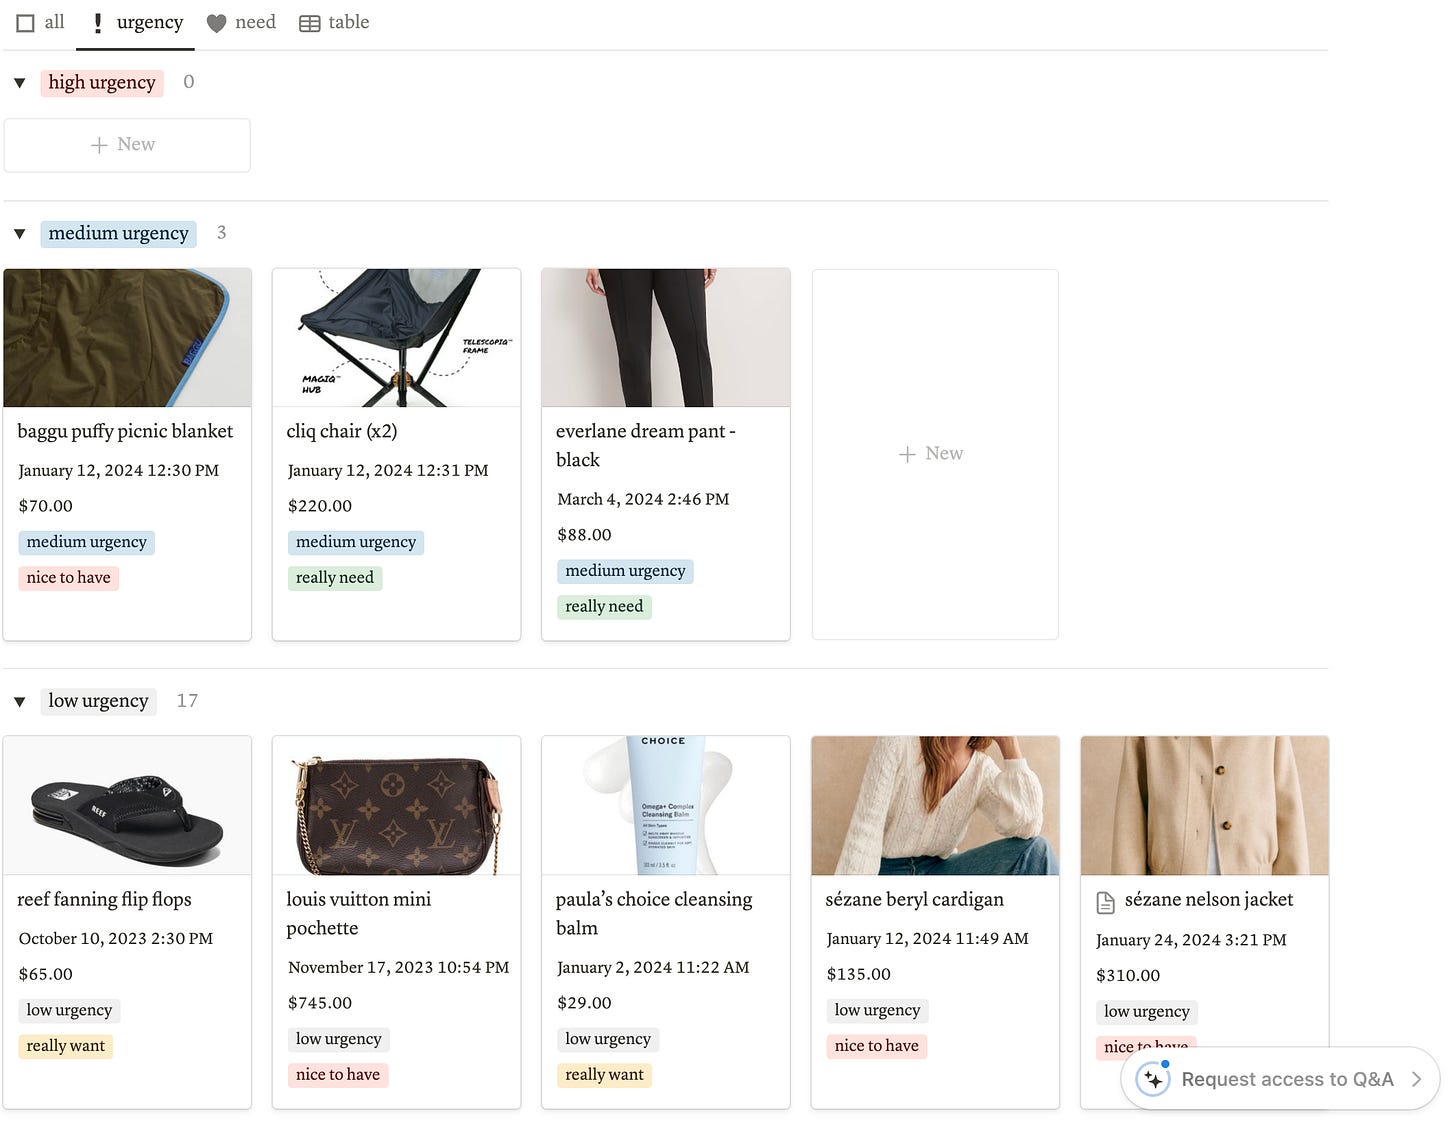Viewport: 1456px width, 1123px height.
Task: Click low urgency tag on reef card
Action: pyautogui.click(x=69, y=1010)
